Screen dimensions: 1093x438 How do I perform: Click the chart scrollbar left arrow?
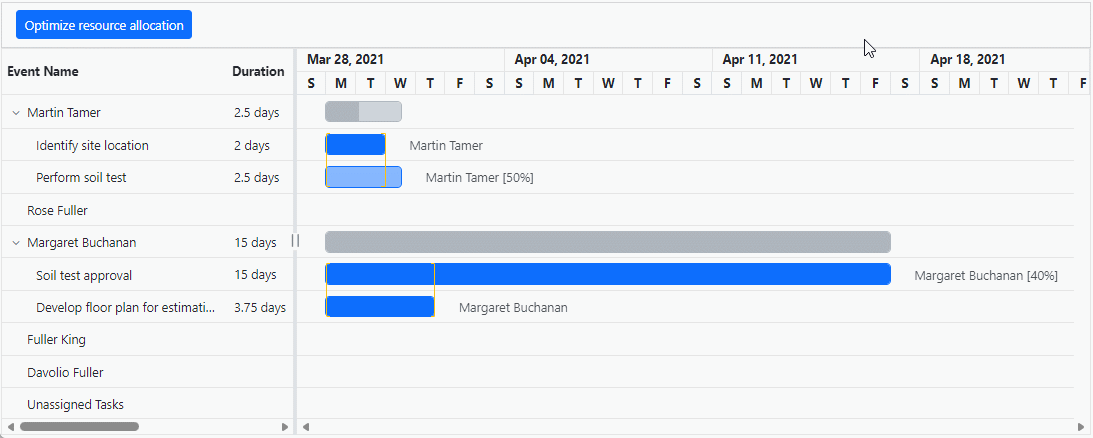click(x=306, y=427)
